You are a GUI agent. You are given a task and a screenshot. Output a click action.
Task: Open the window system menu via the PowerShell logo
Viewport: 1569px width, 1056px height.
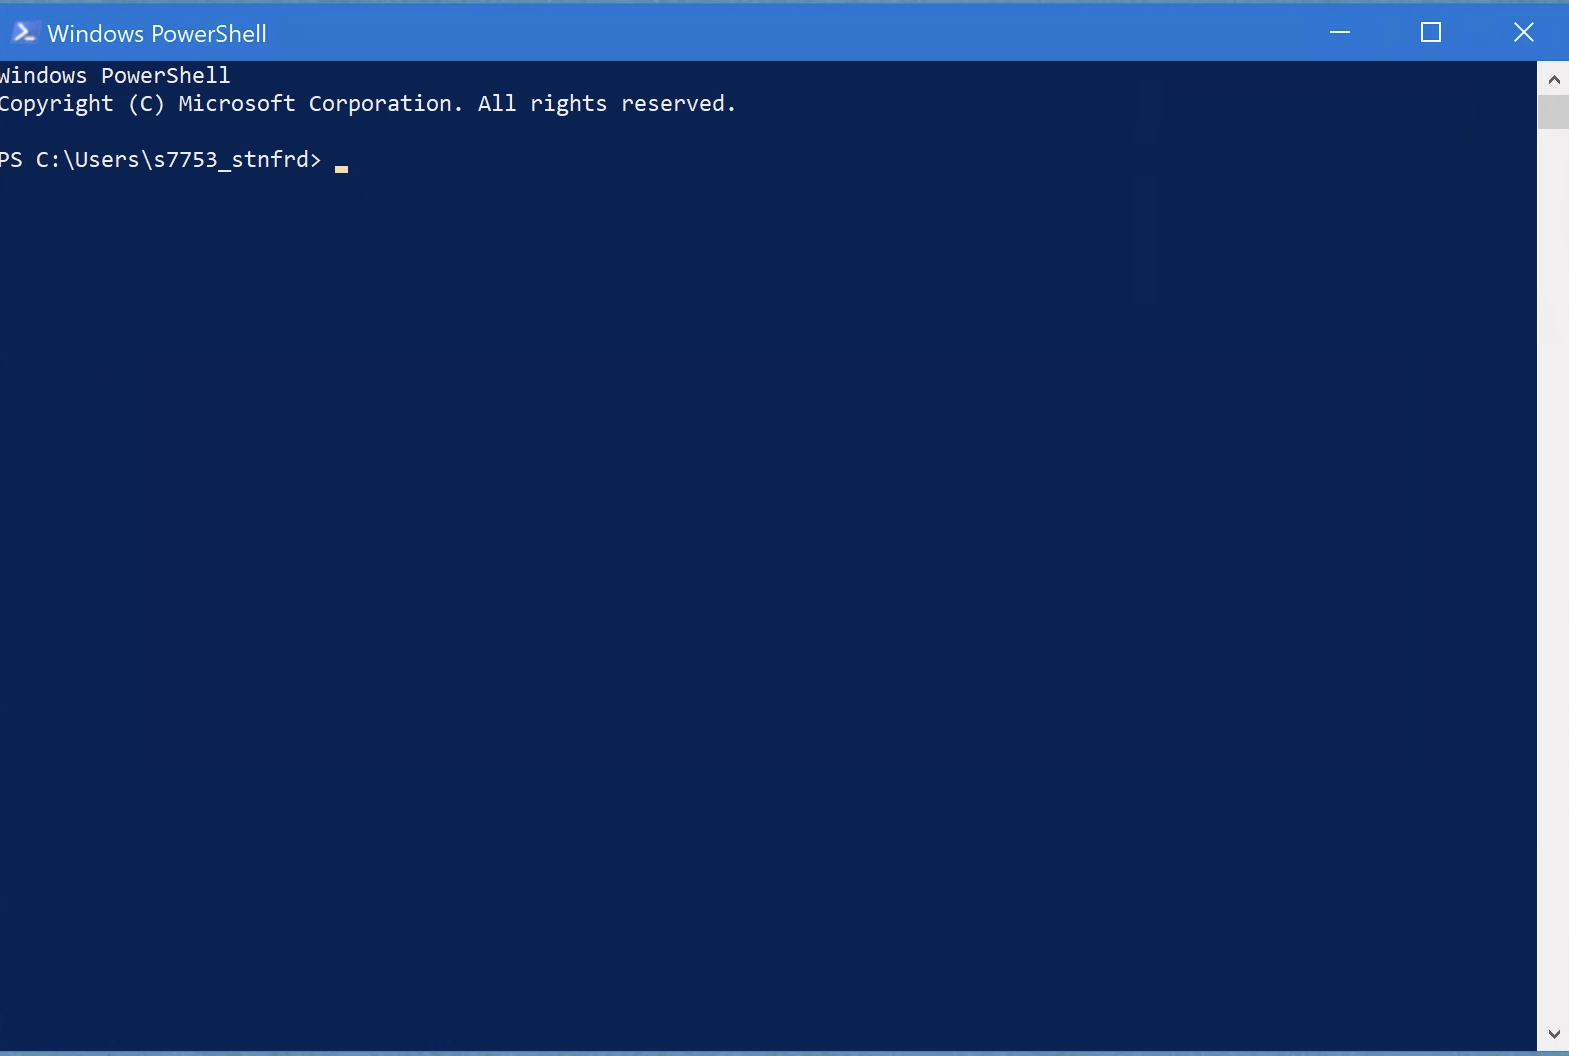pyautogui.click(x=24, y=31)
